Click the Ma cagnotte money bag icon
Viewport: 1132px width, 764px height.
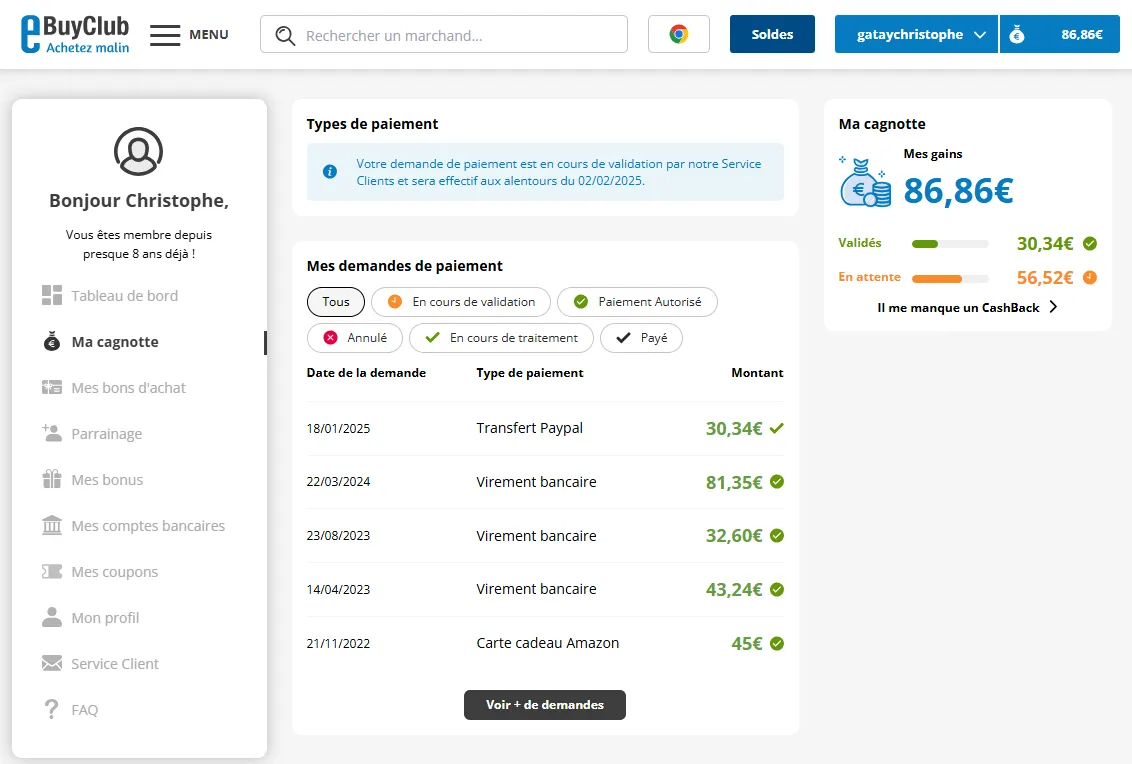(x=52, y=341)
